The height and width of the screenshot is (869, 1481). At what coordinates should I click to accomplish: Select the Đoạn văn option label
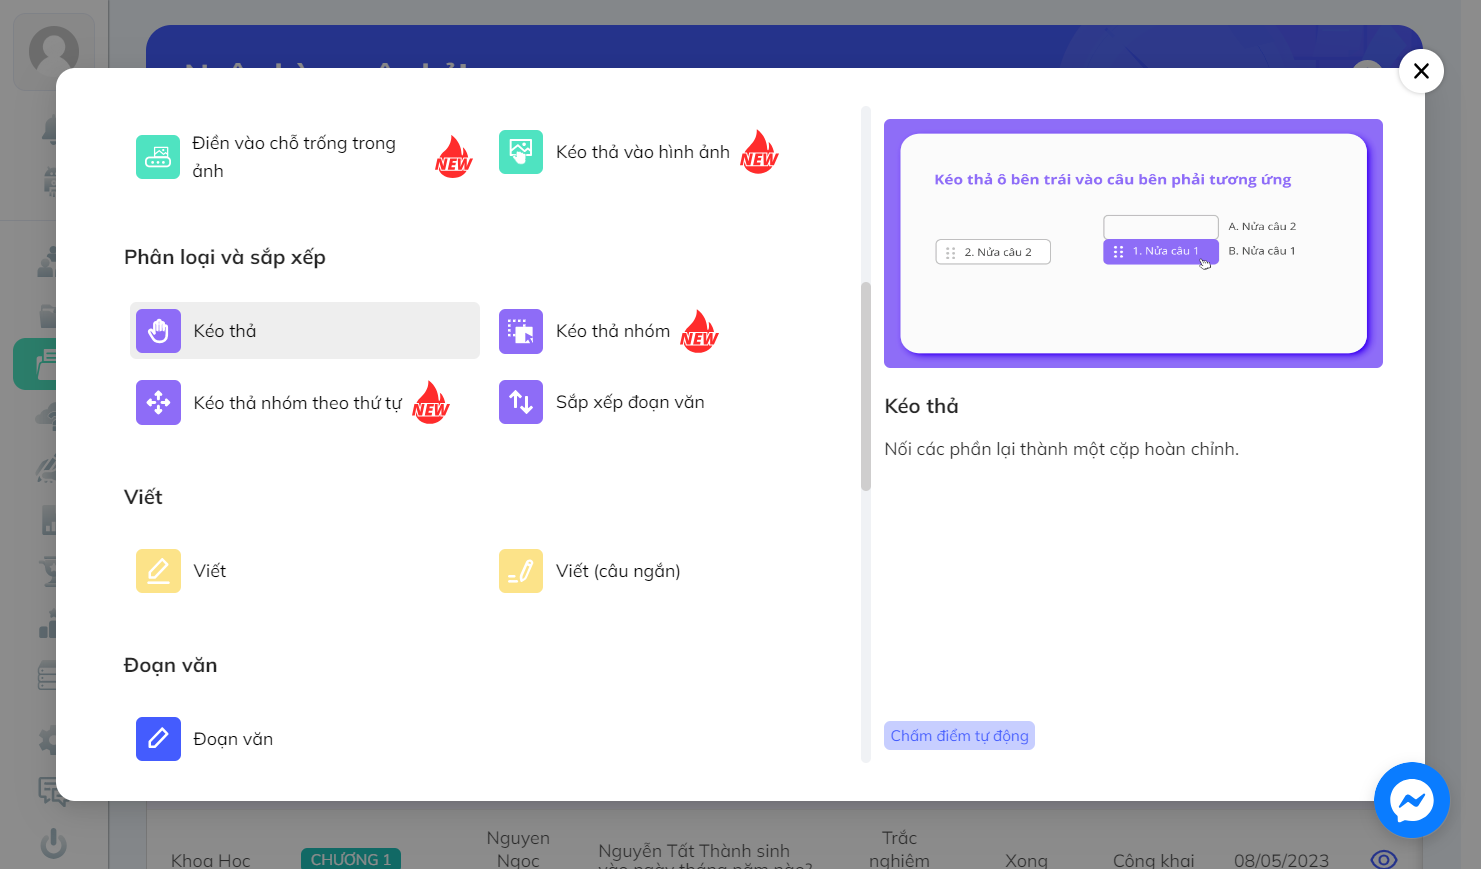(233, 739)
